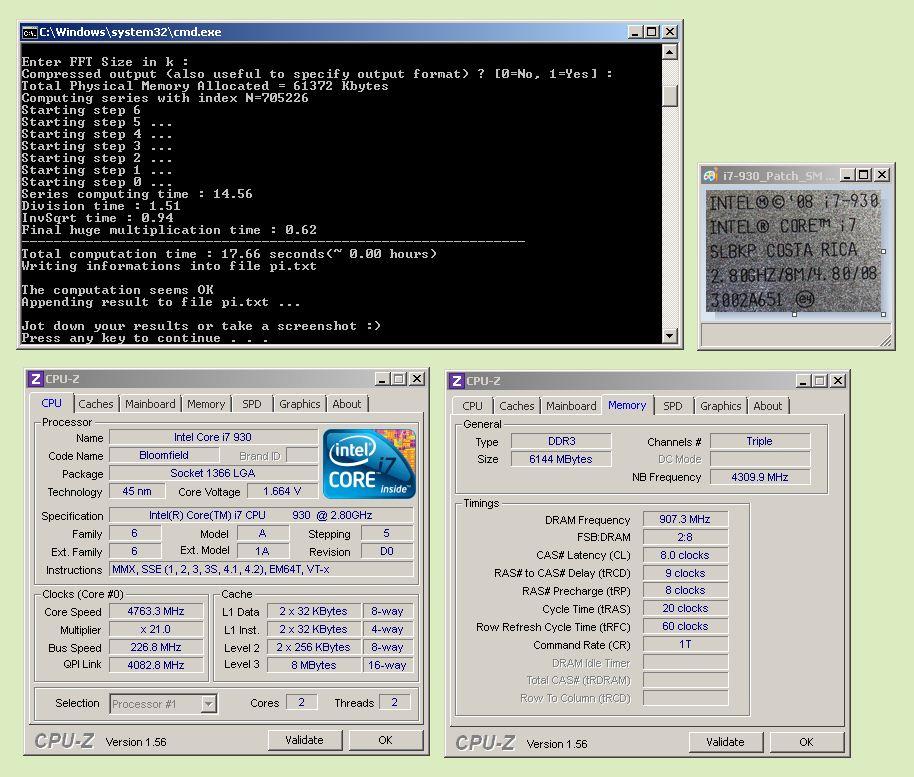Click the Paint icon in i7-930_Patch window

click(709, 175)
